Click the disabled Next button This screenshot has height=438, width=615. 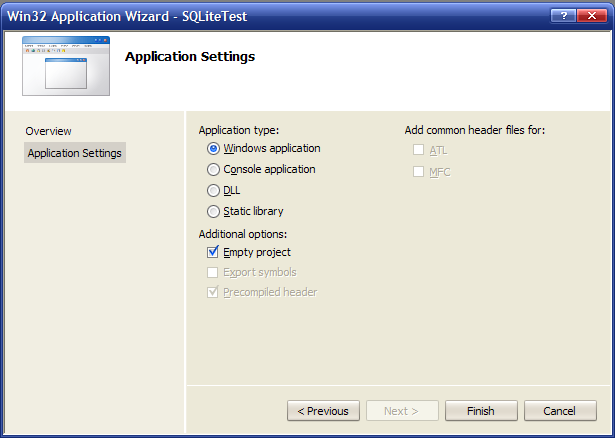402,411
